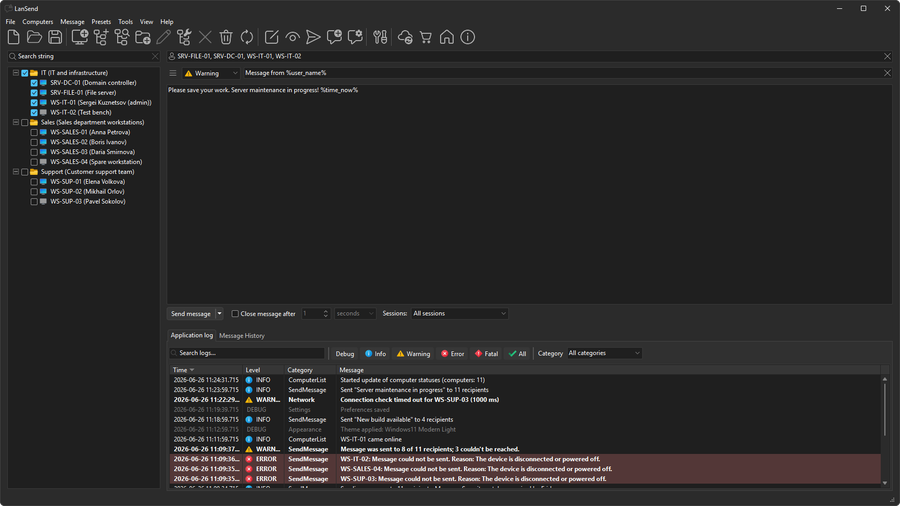
Task: Clear the recipients list with X
Action: (x=887, y=56)
